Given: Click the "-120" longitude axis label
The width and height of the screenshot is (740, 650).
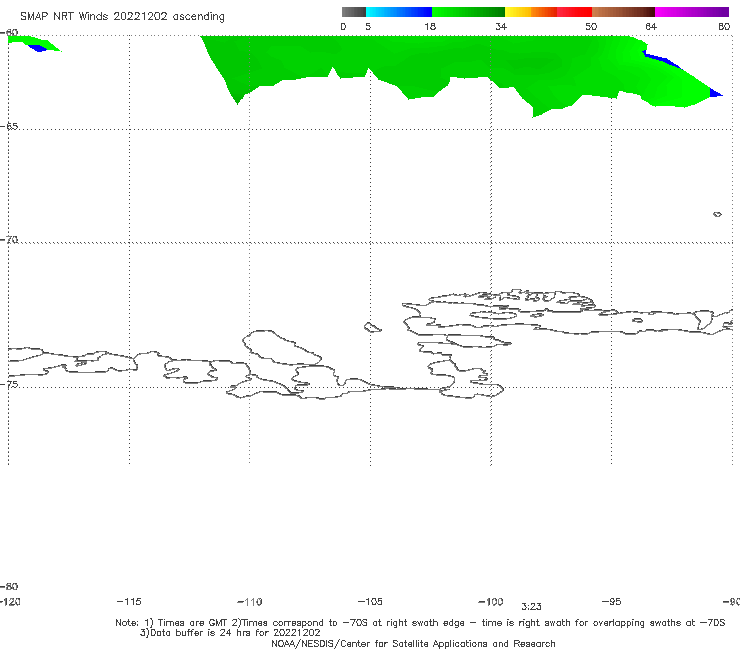Looking at the screenshot, I should (x=10, y=602).
